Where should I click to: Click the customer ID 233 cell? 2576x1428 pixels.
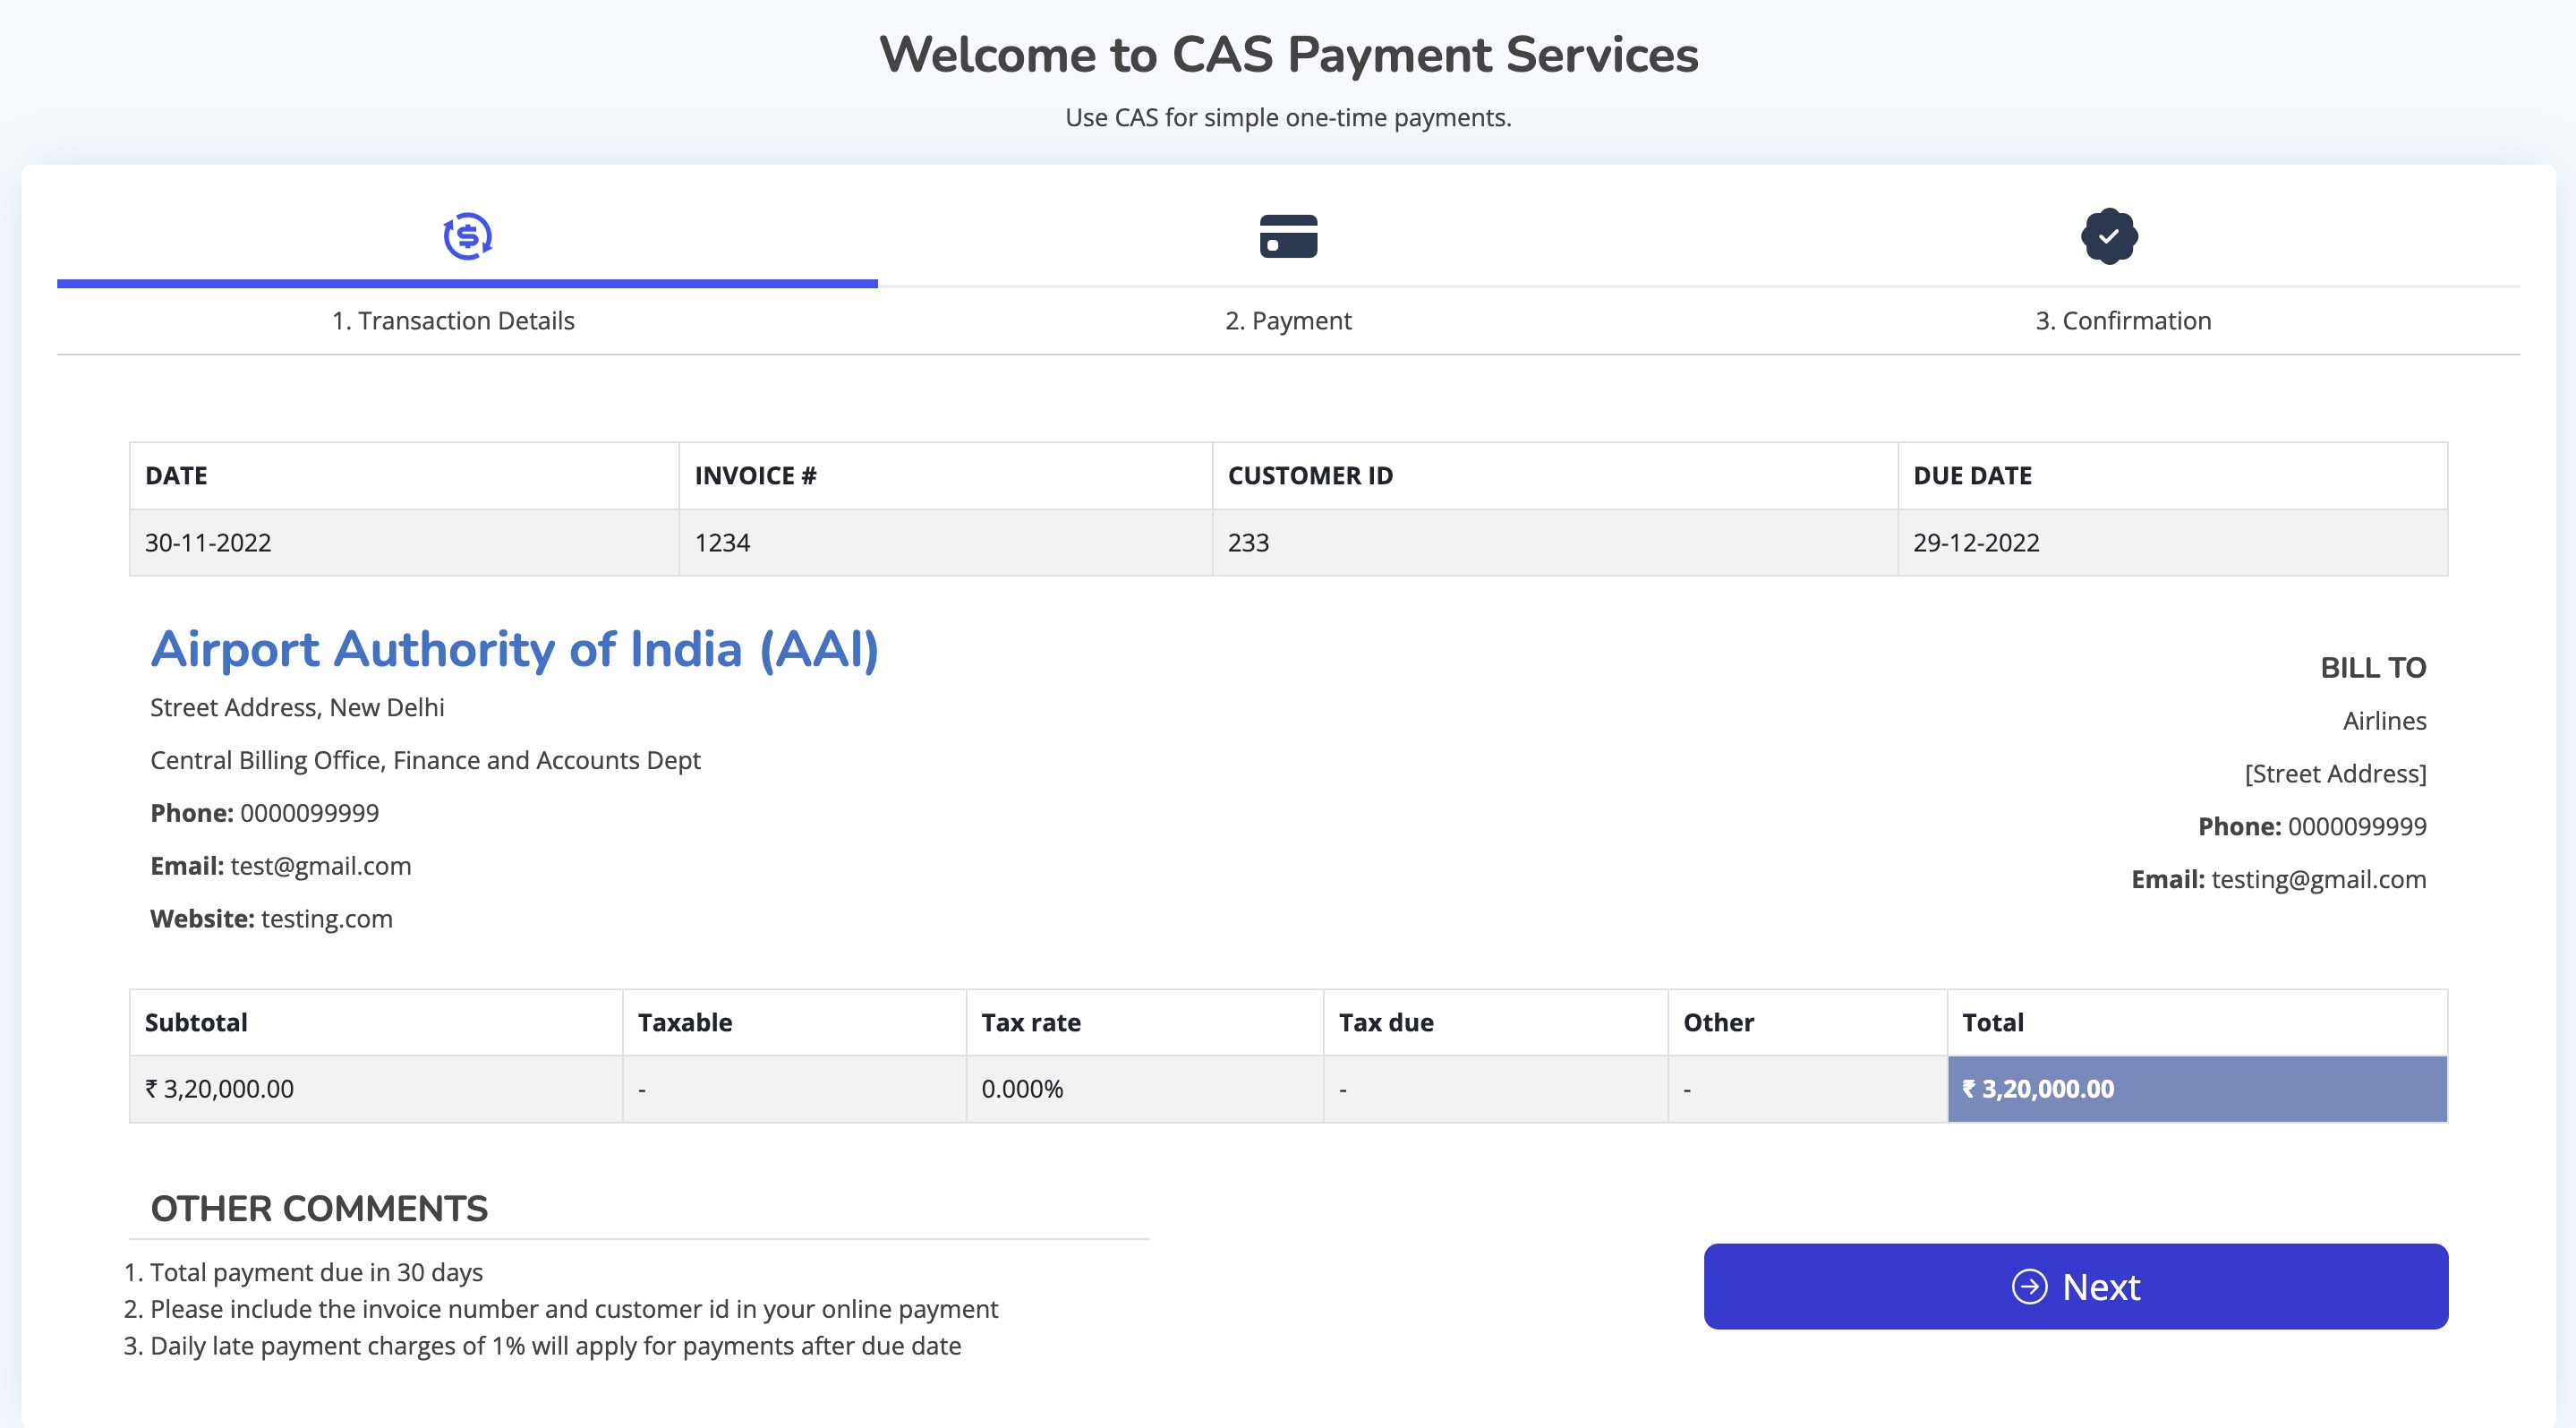point(1555,543)
